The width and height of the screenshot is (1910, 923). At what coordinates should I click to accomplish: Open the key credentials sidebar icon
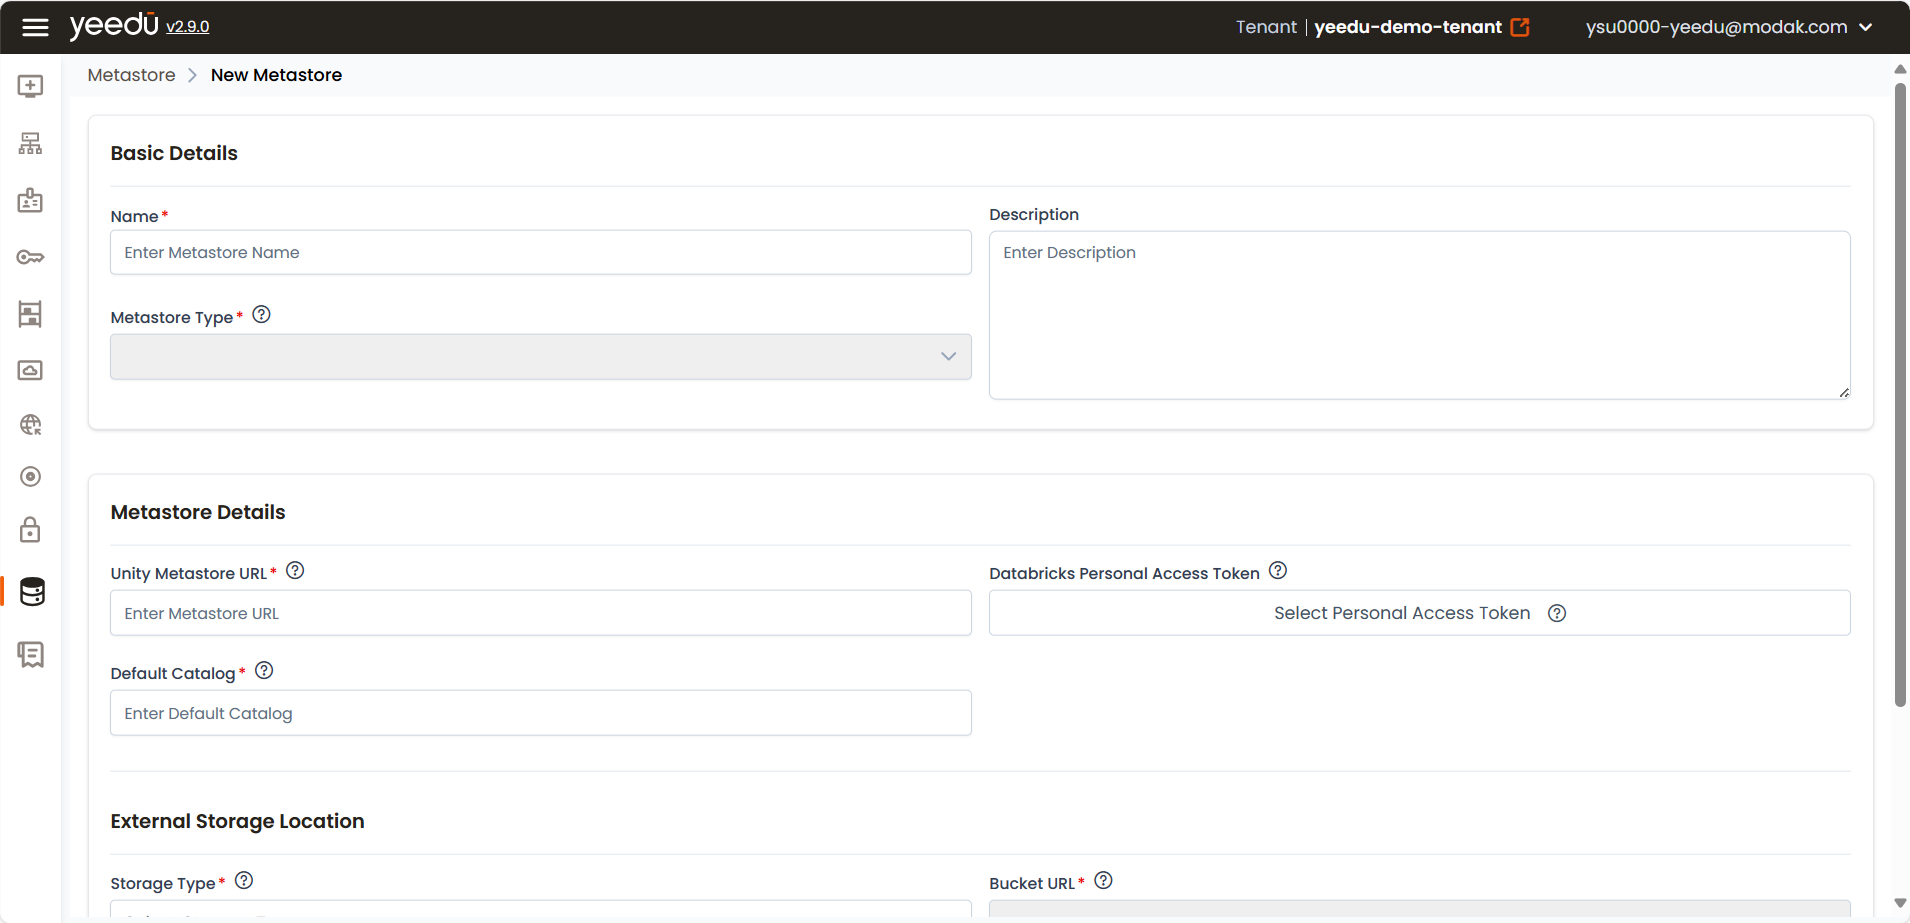pos(31,257)
